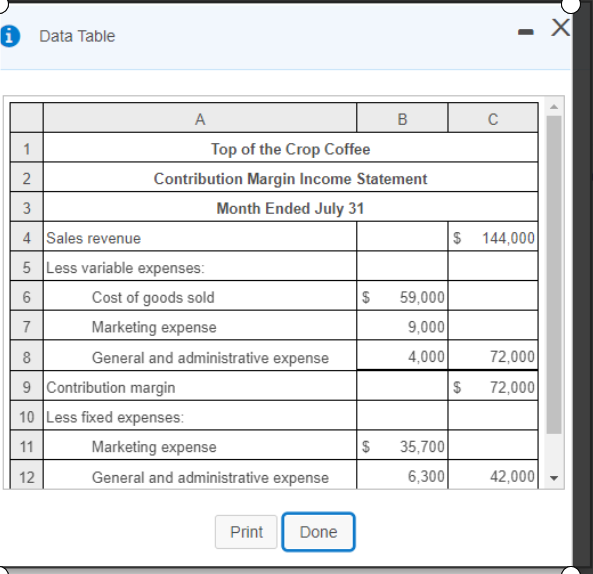Select row 12 header
This screenshot has width=593, height=574.
click(26, 475)
